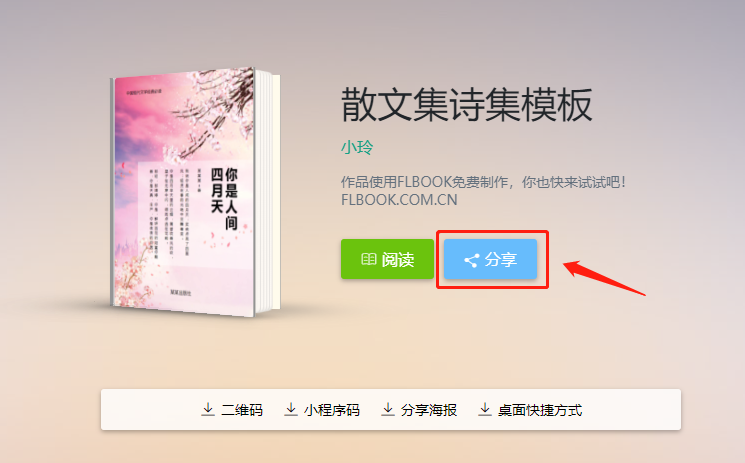Click the download arrow beside 桌面快捷方式
This screenshot has width=745, height=463.
tap(485, 409)
